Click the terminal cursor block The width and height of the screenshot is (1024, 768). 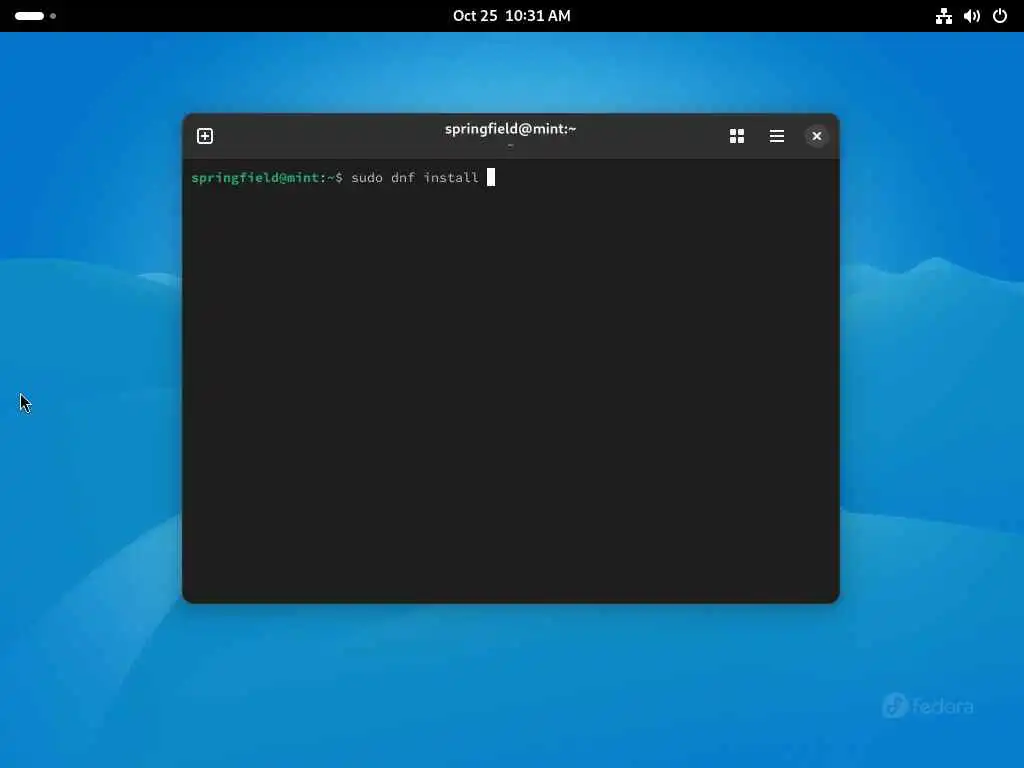pos(491,177)
